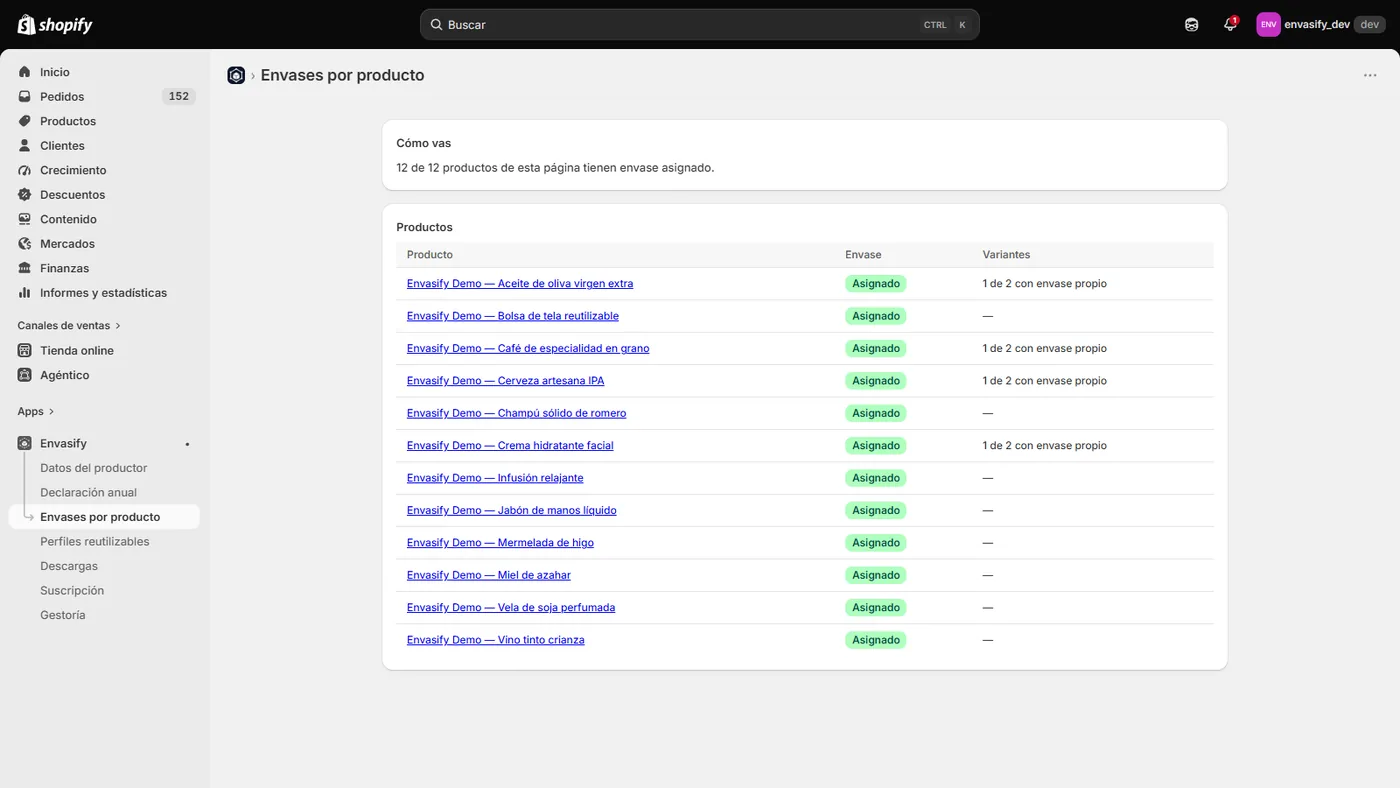
Task: Click the Mercados globe icon
Action: click(25, 244)
